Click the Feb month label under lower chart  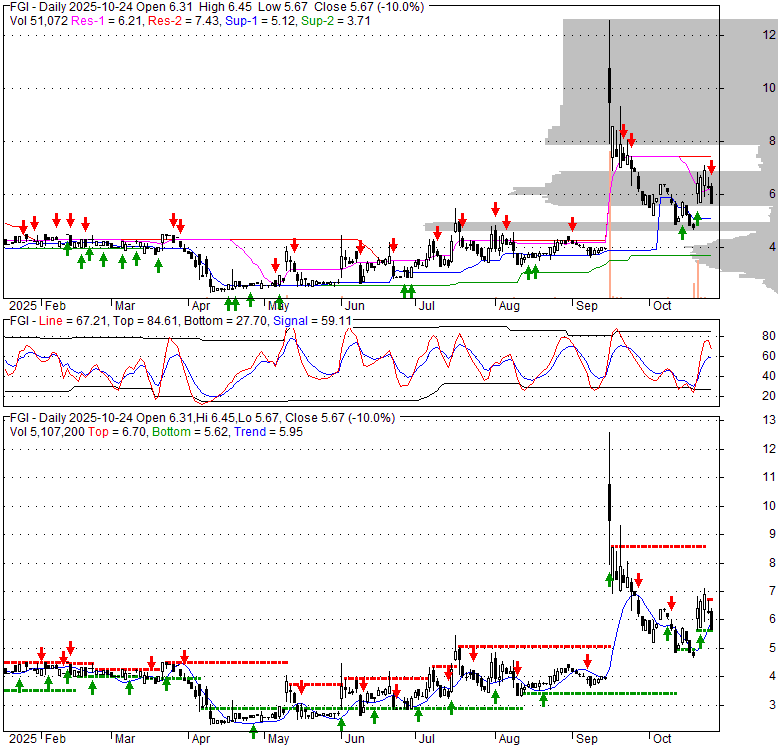click(x=55, y=739)
